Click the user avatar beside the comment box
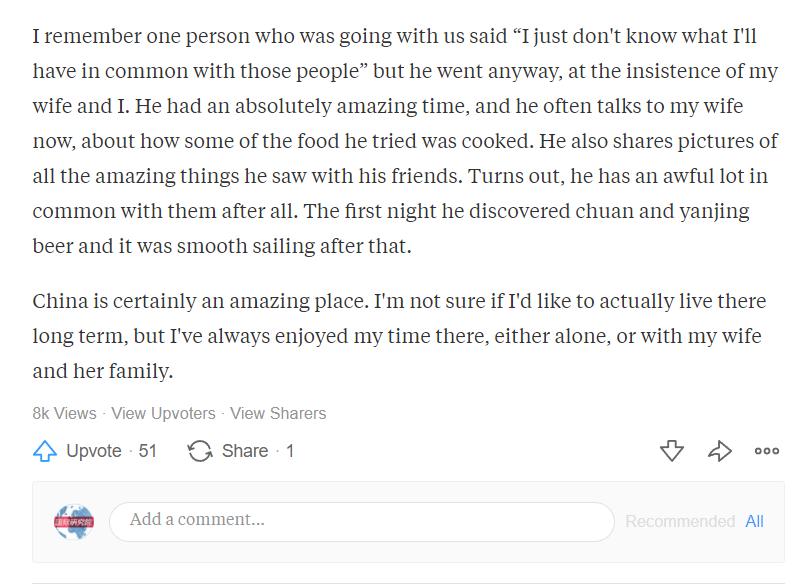 pos(74,521)
